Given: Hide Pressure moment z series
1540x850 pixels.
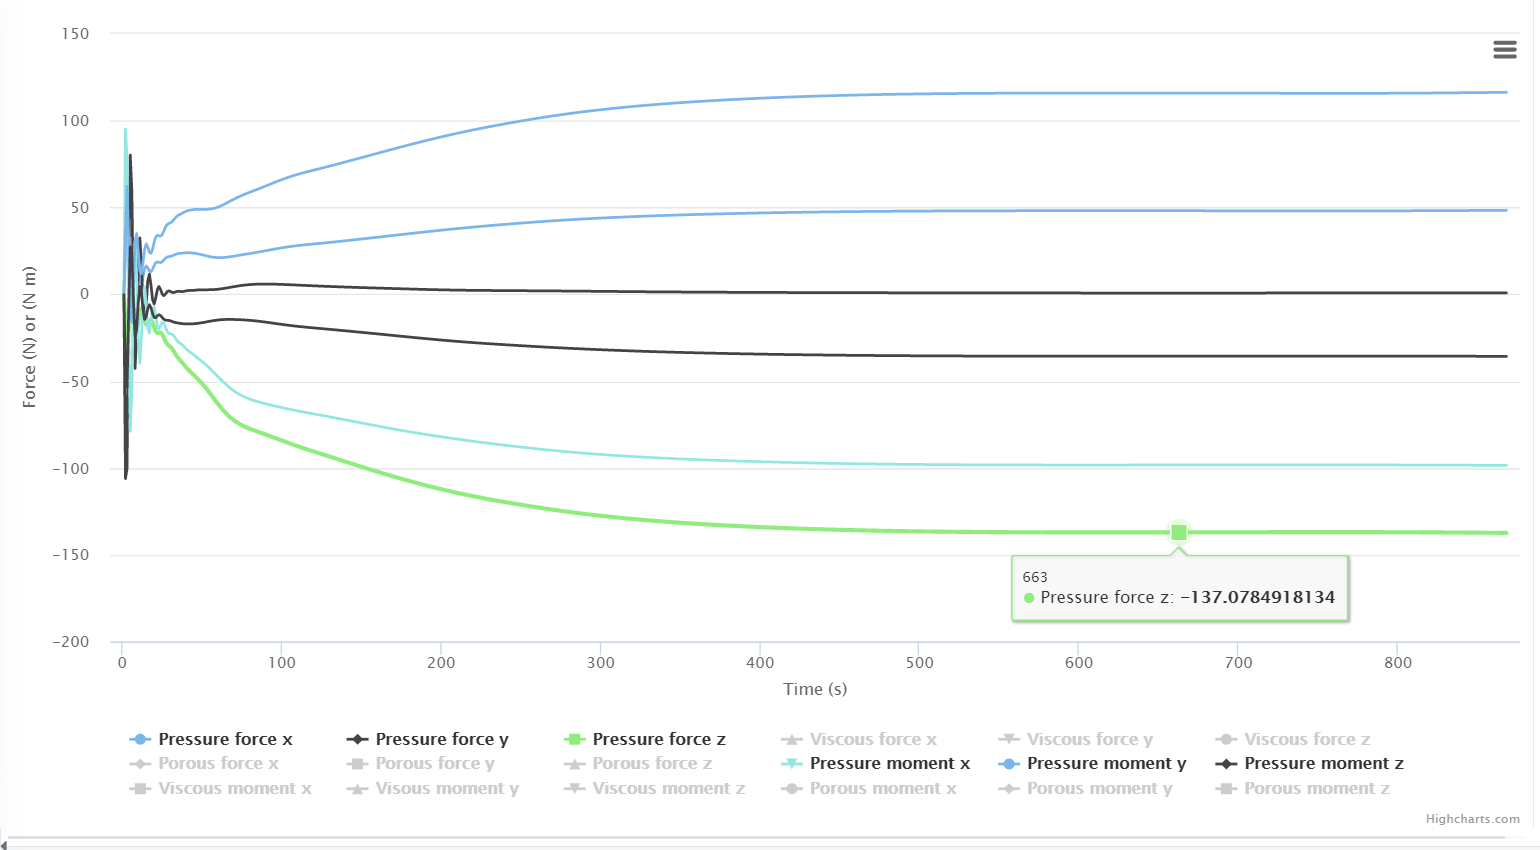Looking at the screenshot, I should [x=1323, y=764].
